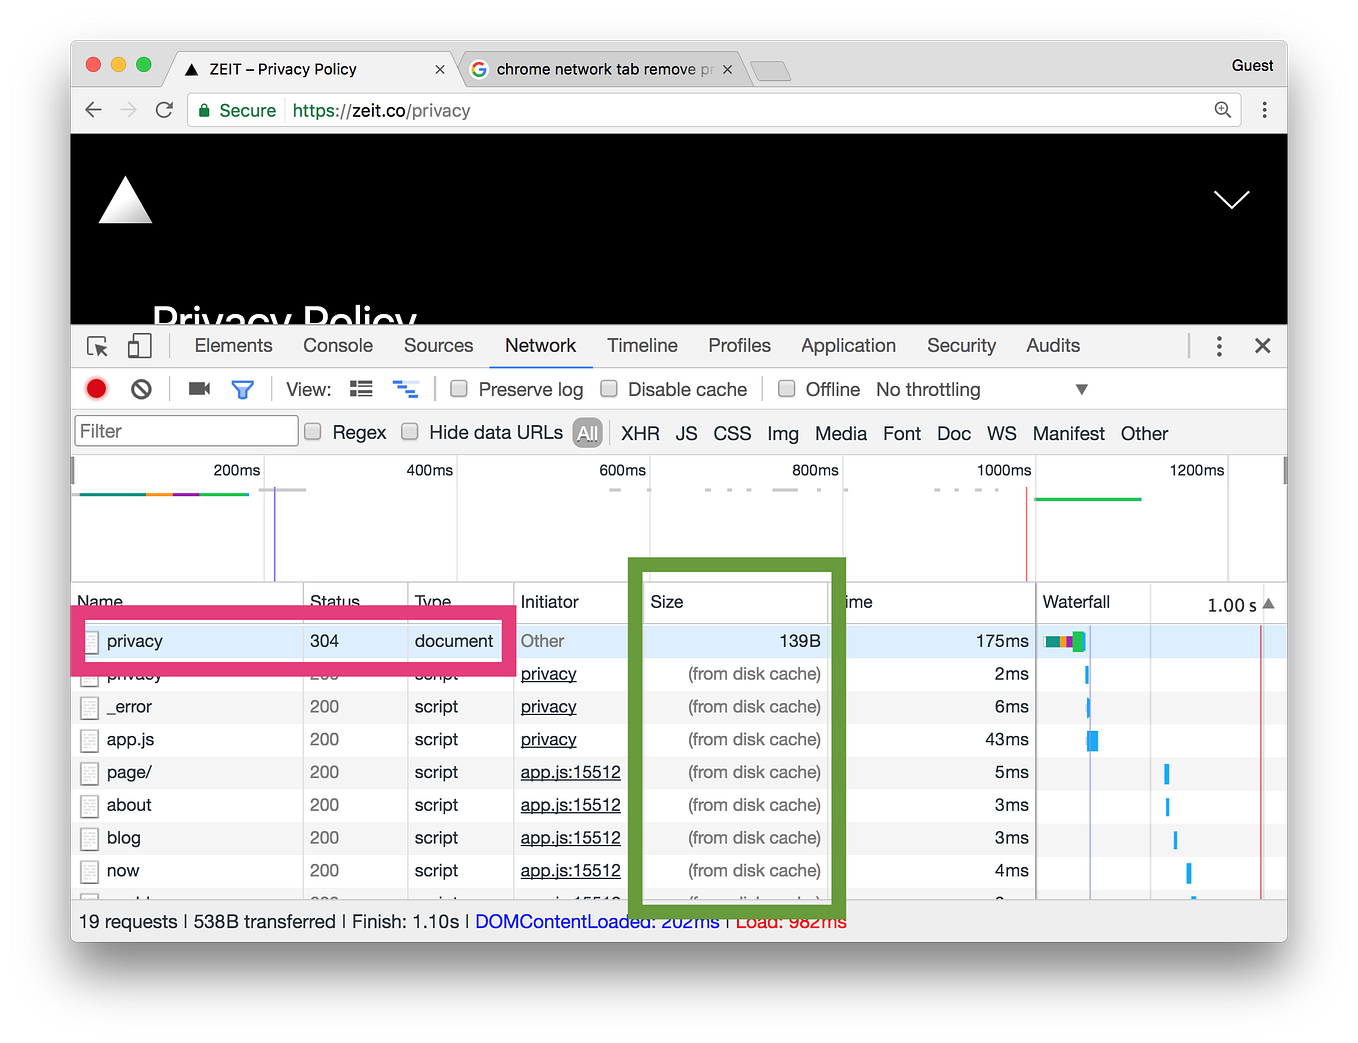
Task: Switch to the Sources tab
Action: 438,346
